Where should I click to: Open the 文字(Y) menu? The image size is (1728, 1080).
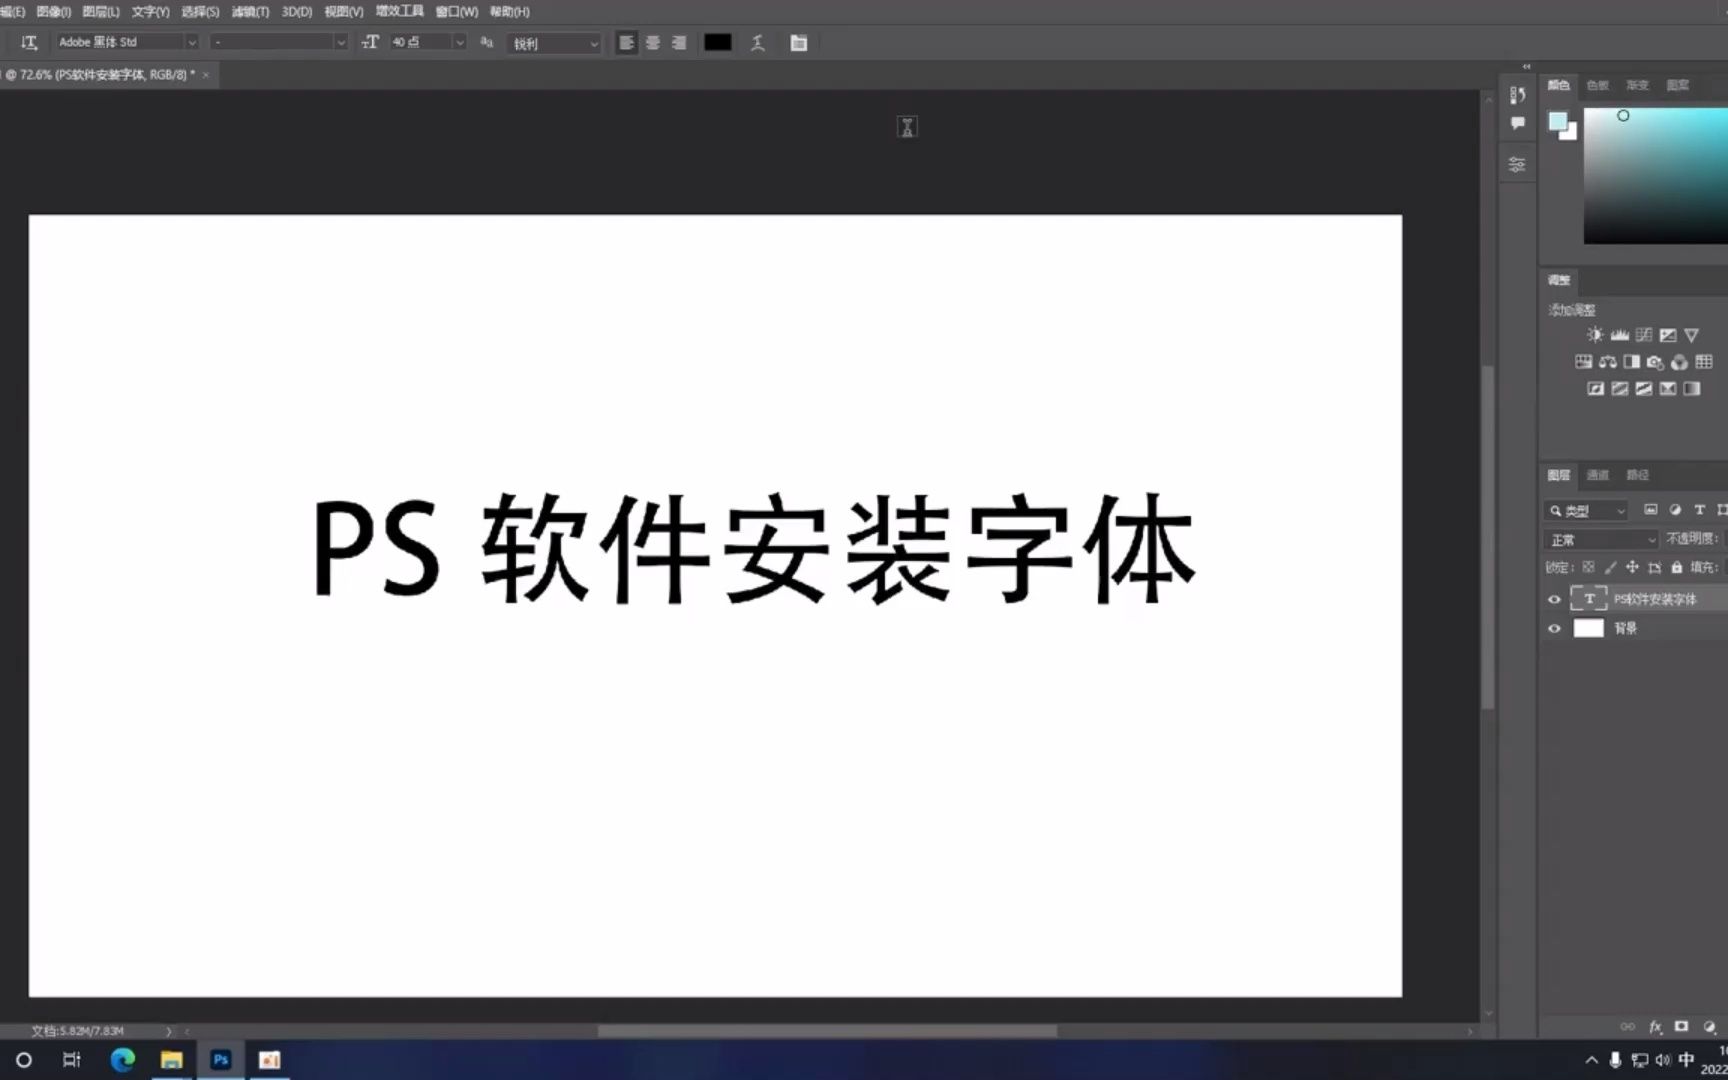[150, 12]
